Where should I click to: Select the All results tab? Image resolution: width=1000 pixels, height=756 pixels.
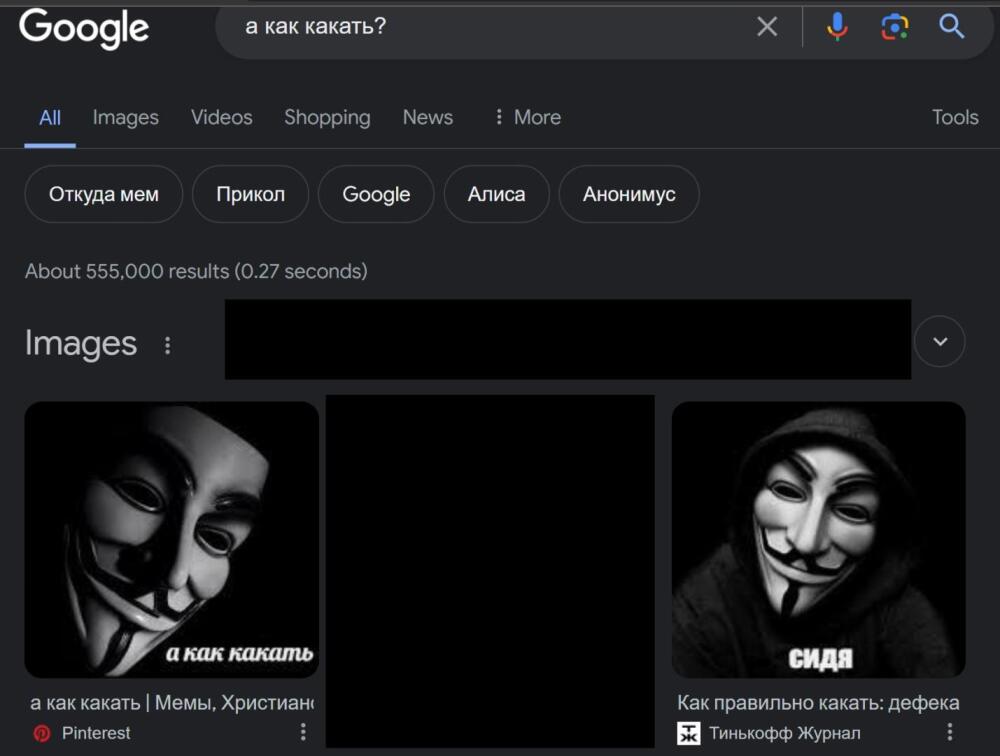(50, 117)
